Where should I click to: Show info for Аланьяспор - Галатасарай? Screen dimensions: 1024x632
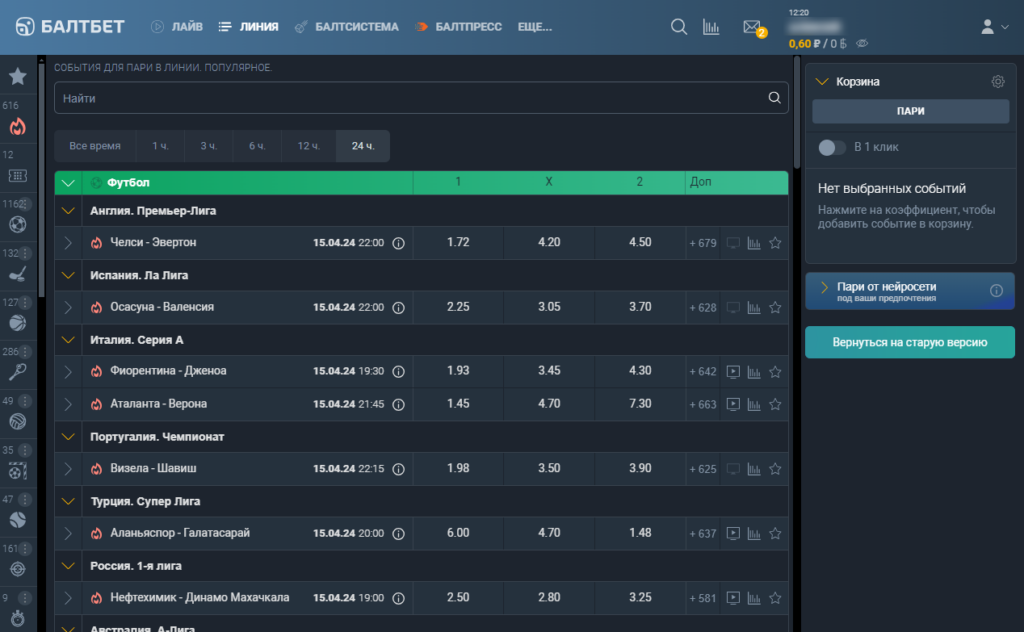[x=398, y=533]
